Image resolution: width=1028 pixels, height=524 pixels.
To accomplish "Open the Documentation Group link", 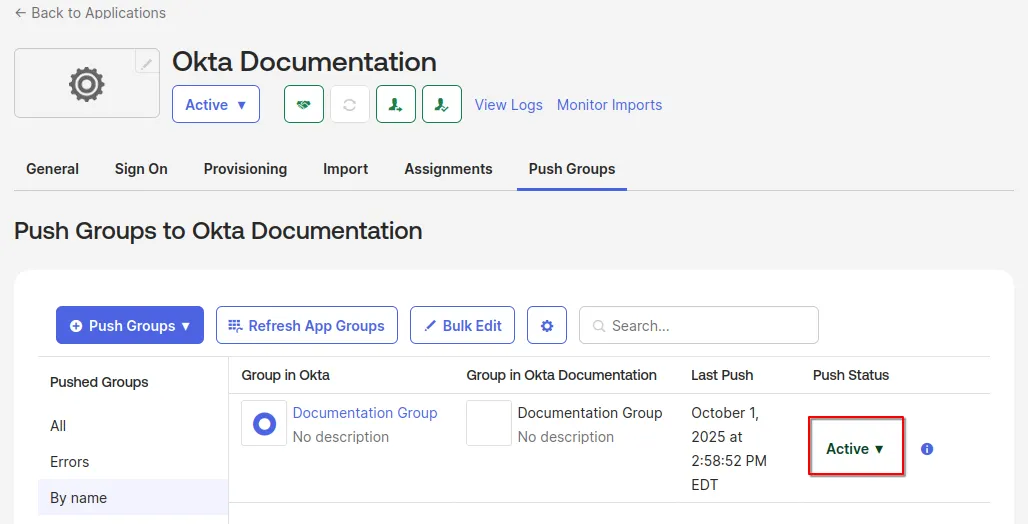I will point(365,413).
